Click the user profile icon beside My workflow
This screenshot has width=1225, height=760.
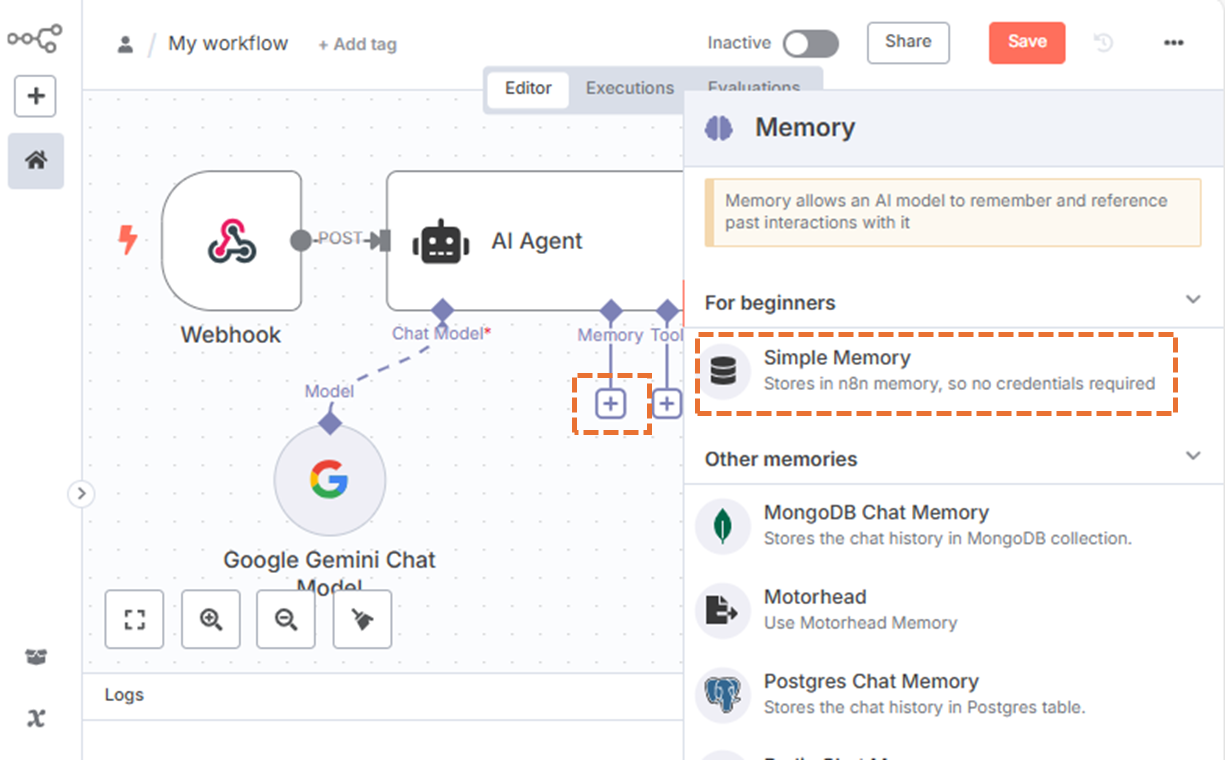pos(125,44)
